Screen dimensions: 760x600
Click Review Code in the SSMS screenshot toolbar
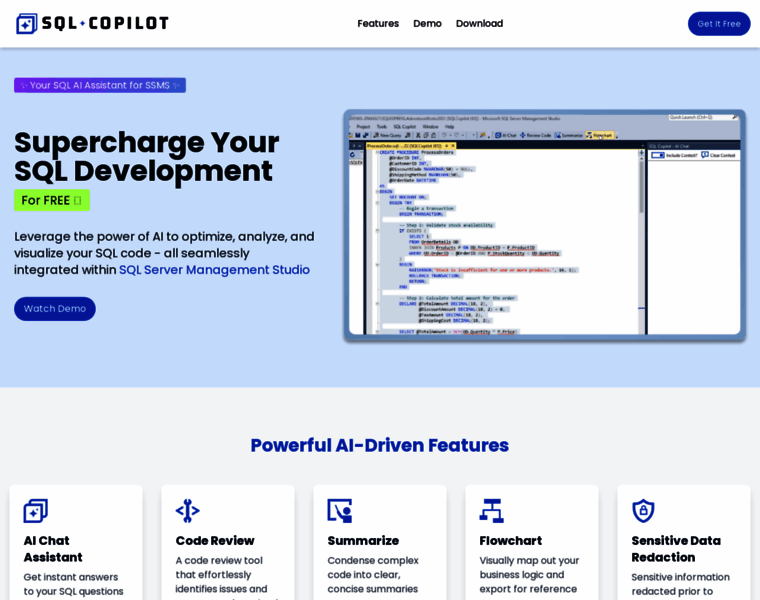536,135
